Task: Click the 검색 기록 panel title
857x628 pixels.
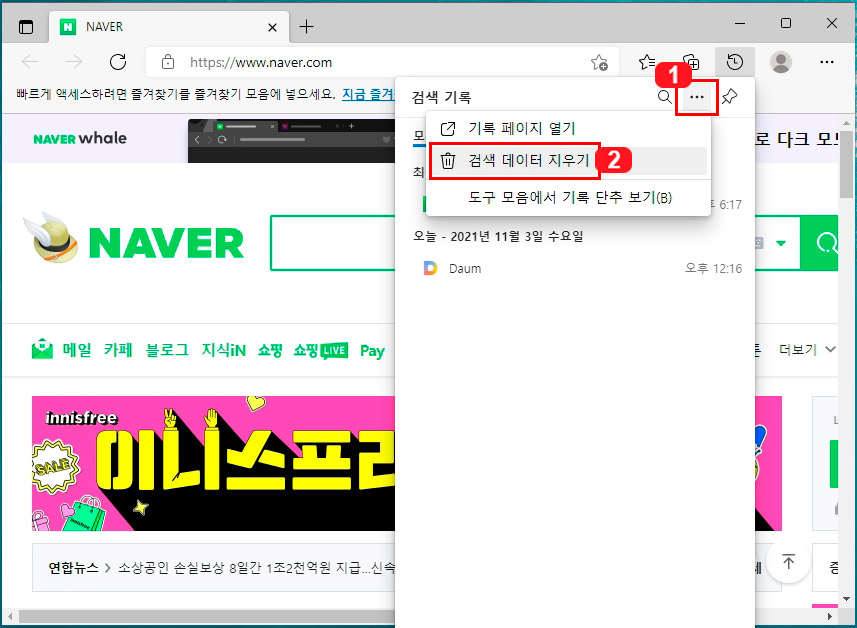Action: (x=441, y=97)
